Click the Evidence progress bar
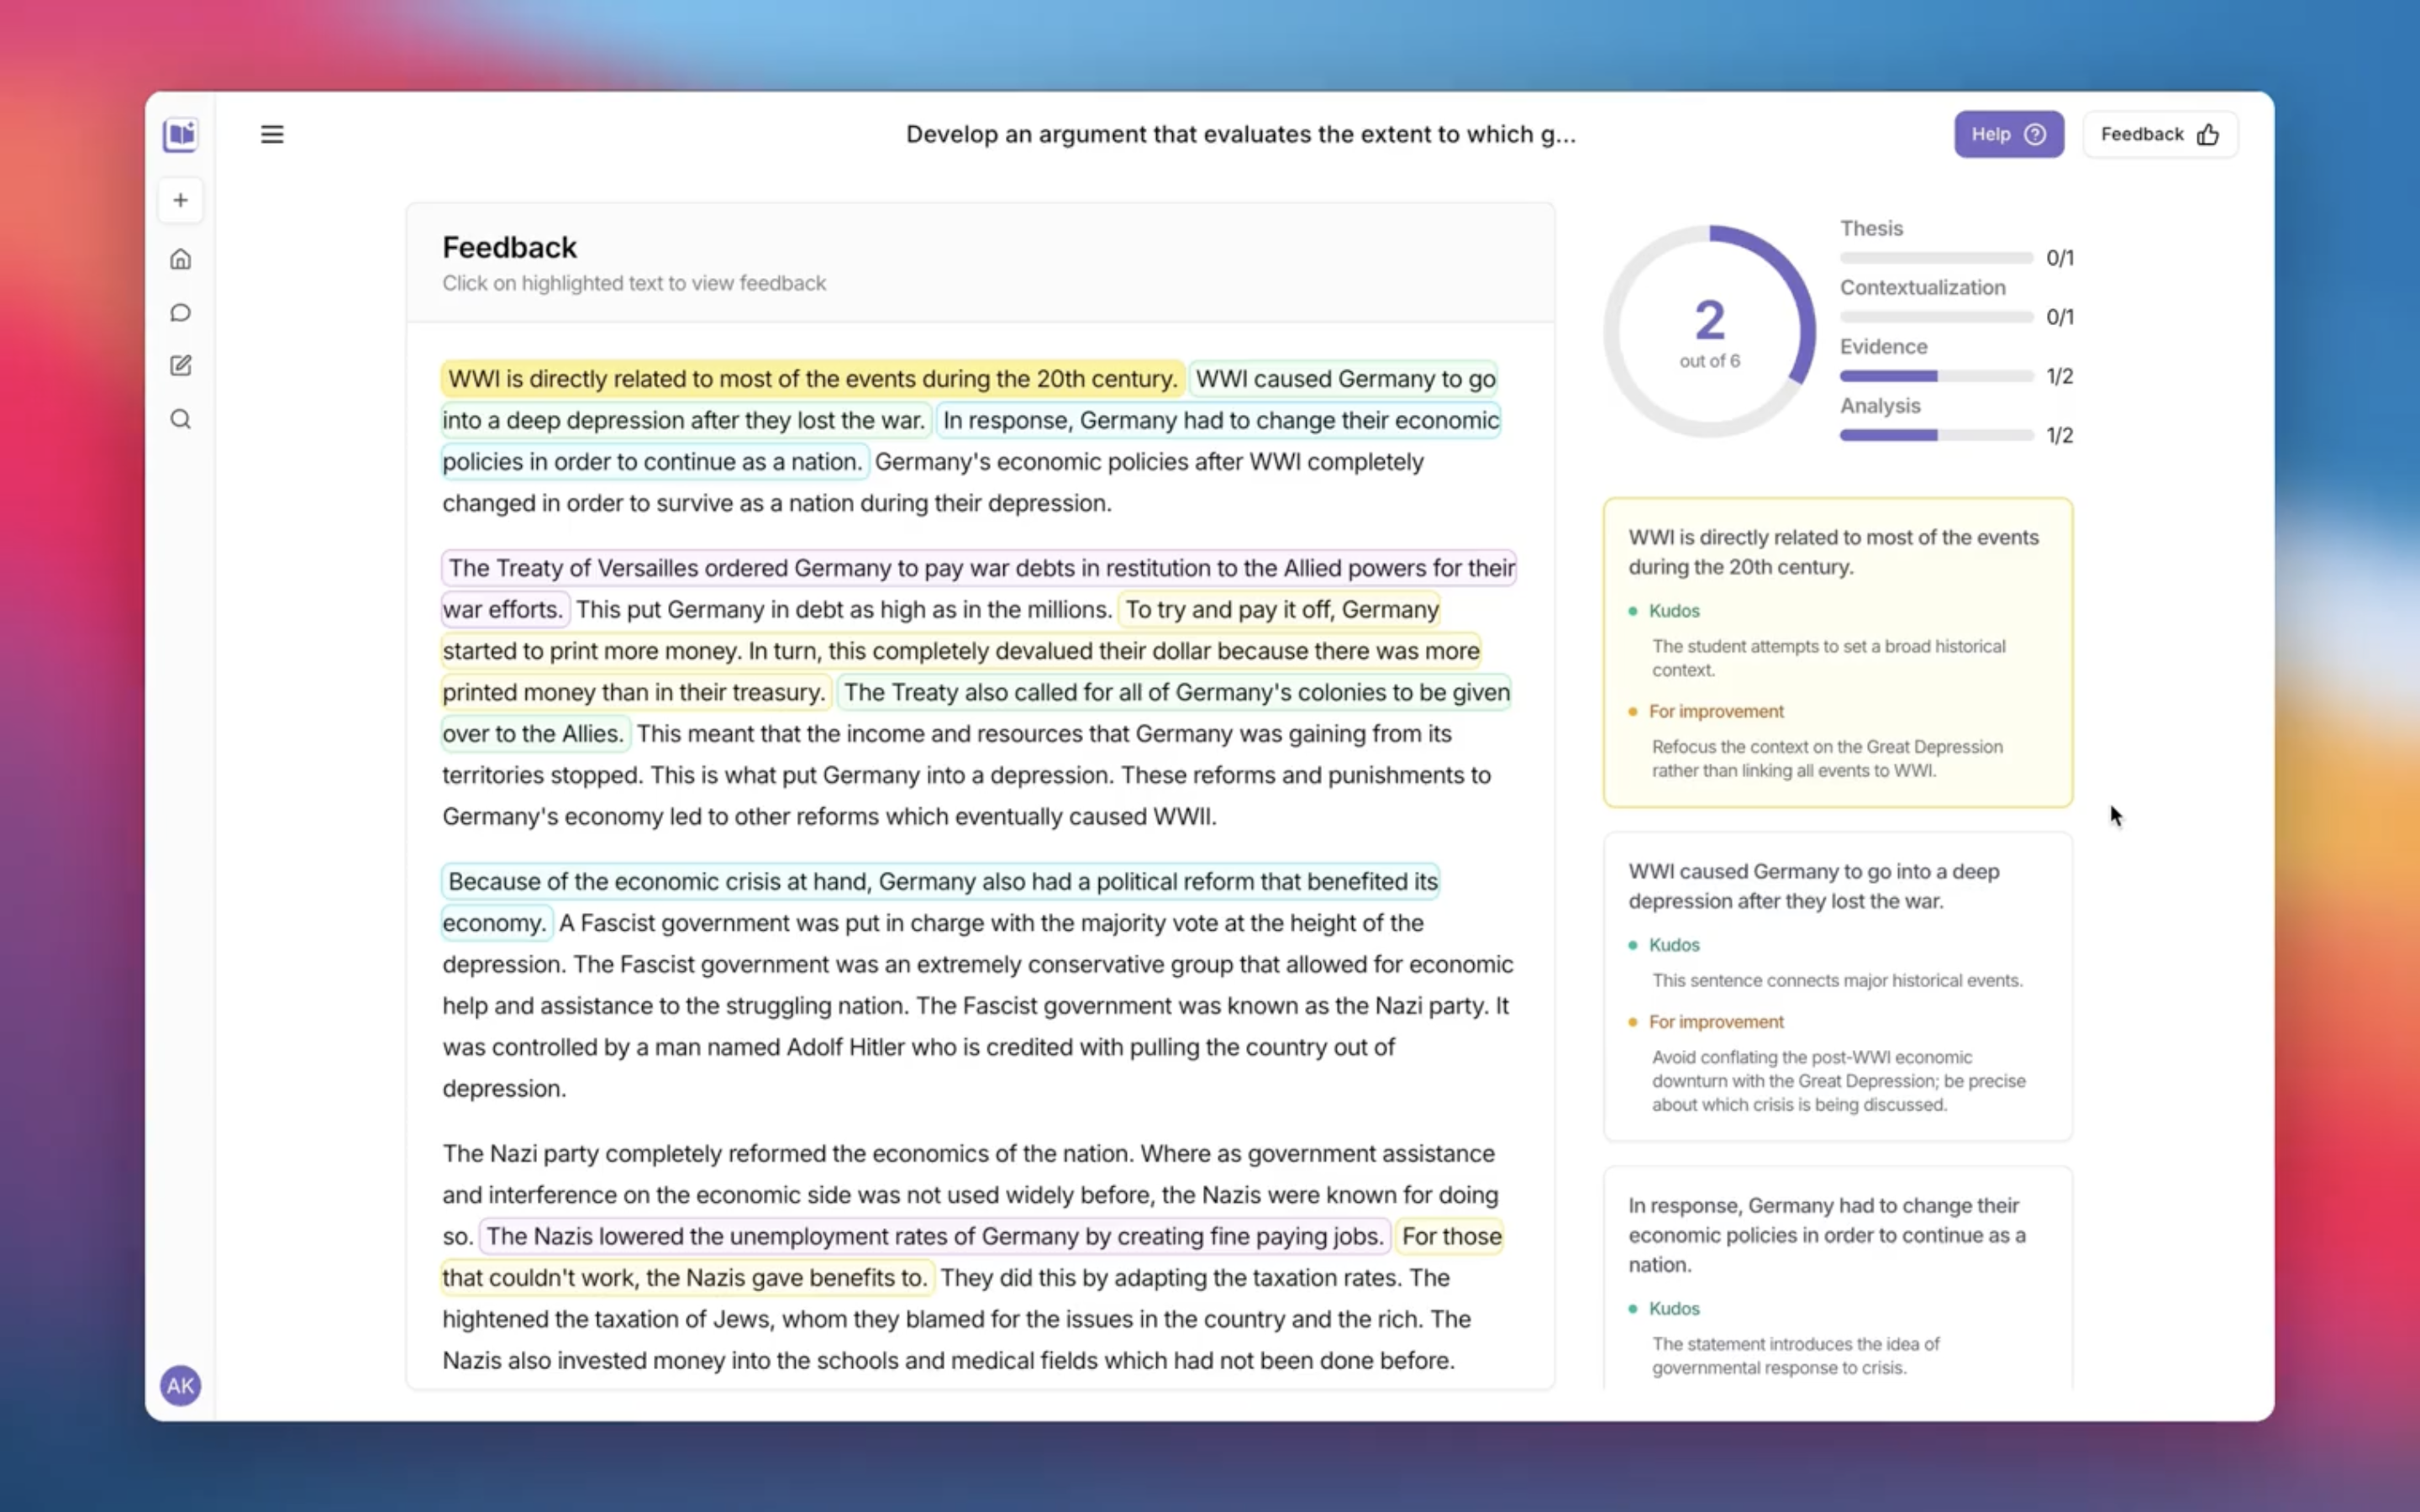This screenshot has height=1512, width=2420. coord(1935,376)
